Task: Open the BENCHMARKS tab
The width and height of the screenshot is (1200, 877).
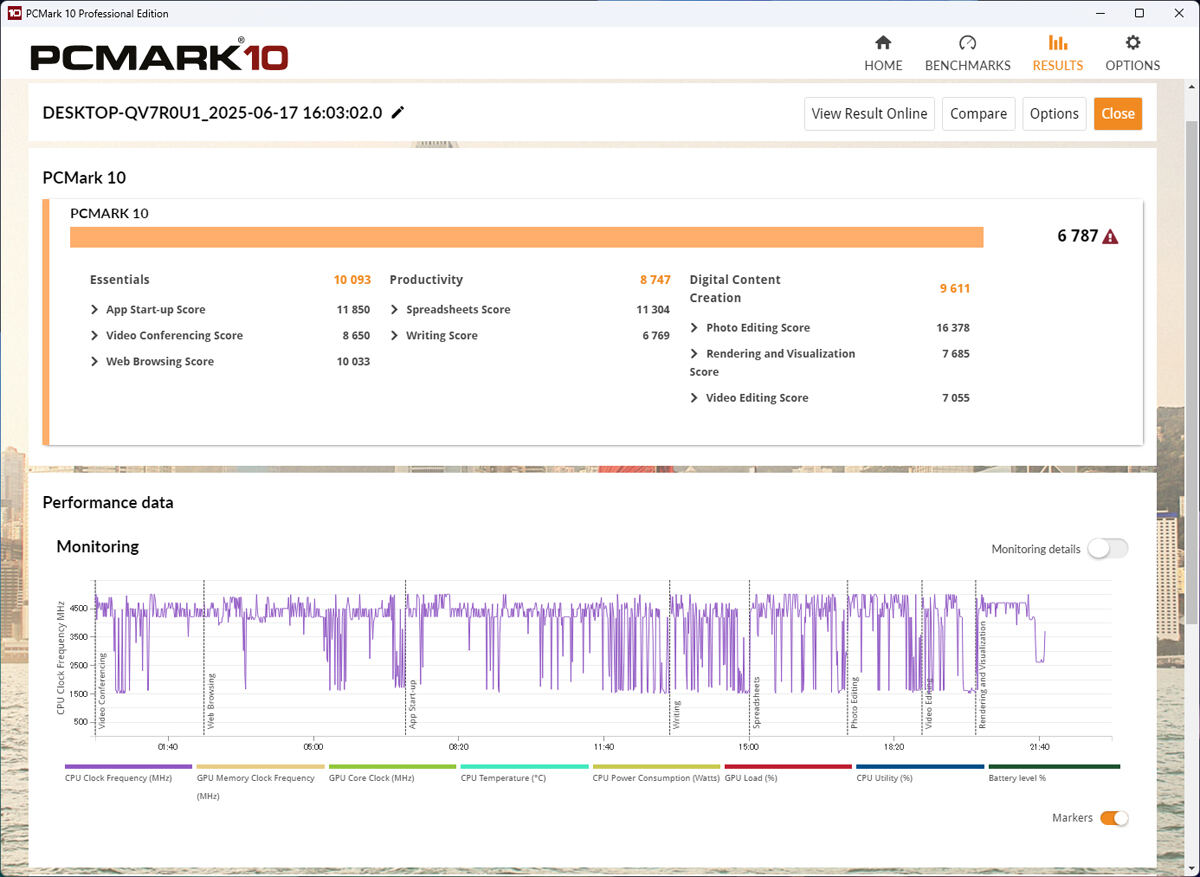Action: pos(967,54)
